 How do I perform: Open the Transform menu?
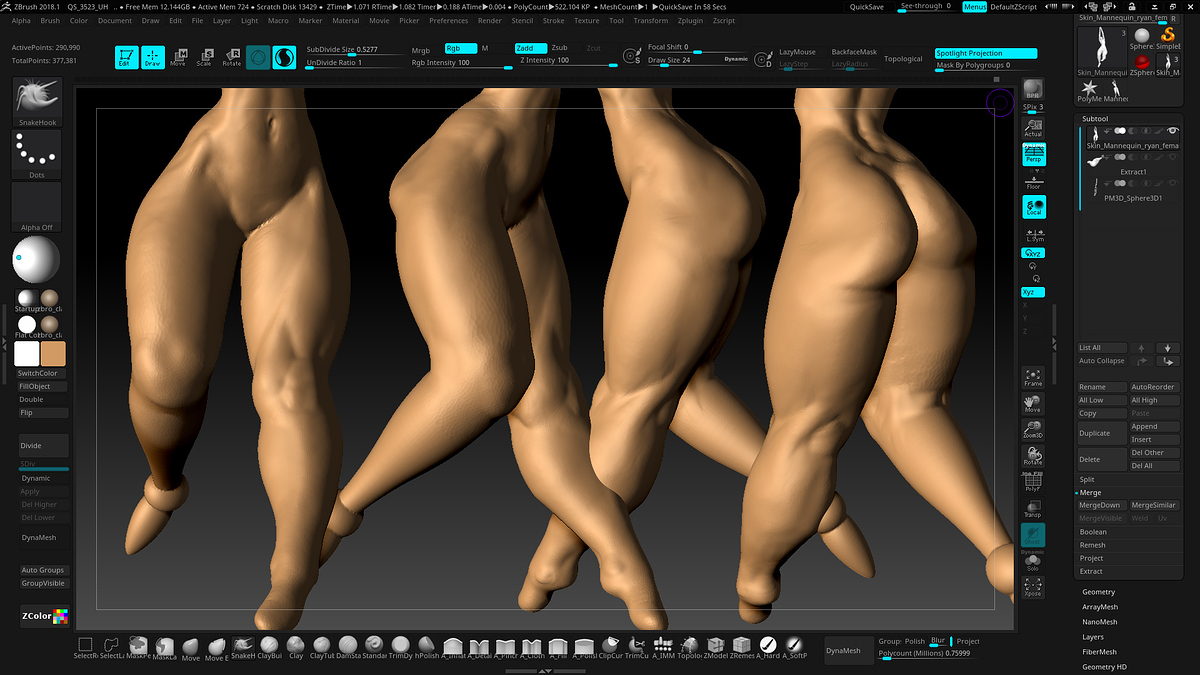(x=651, y=20)
